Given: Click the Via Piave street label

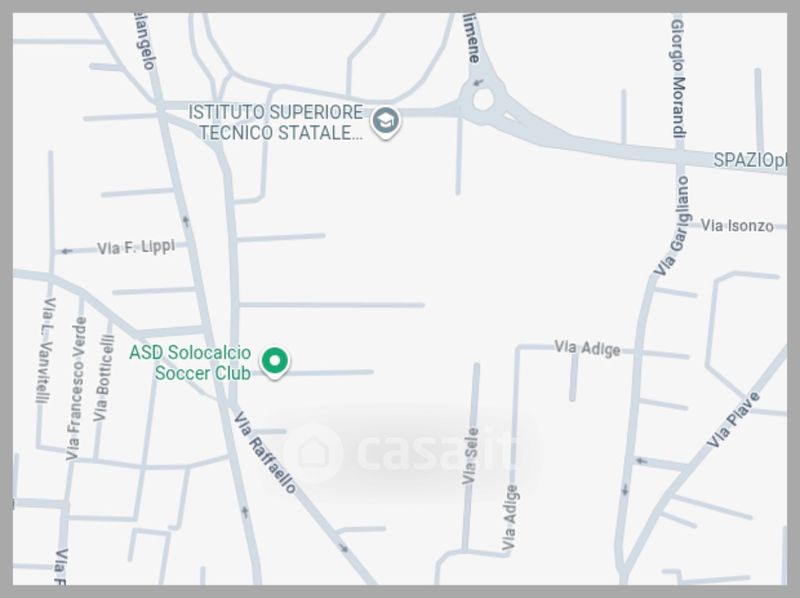Looking at the screenshot, I should (733, 420).
